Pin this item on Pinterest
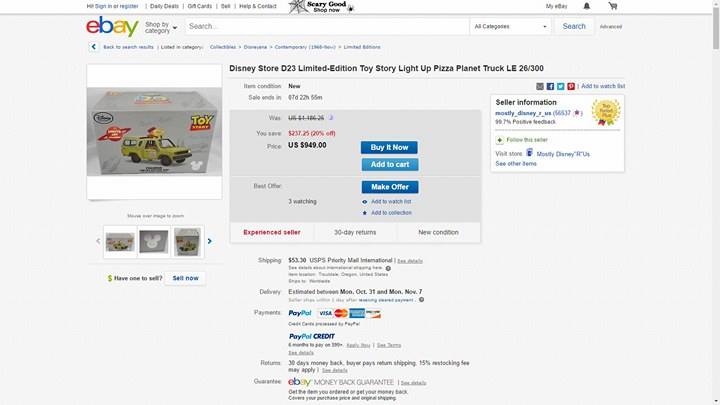This screenshot has height=405, width=720. click(x=571, y=86)
